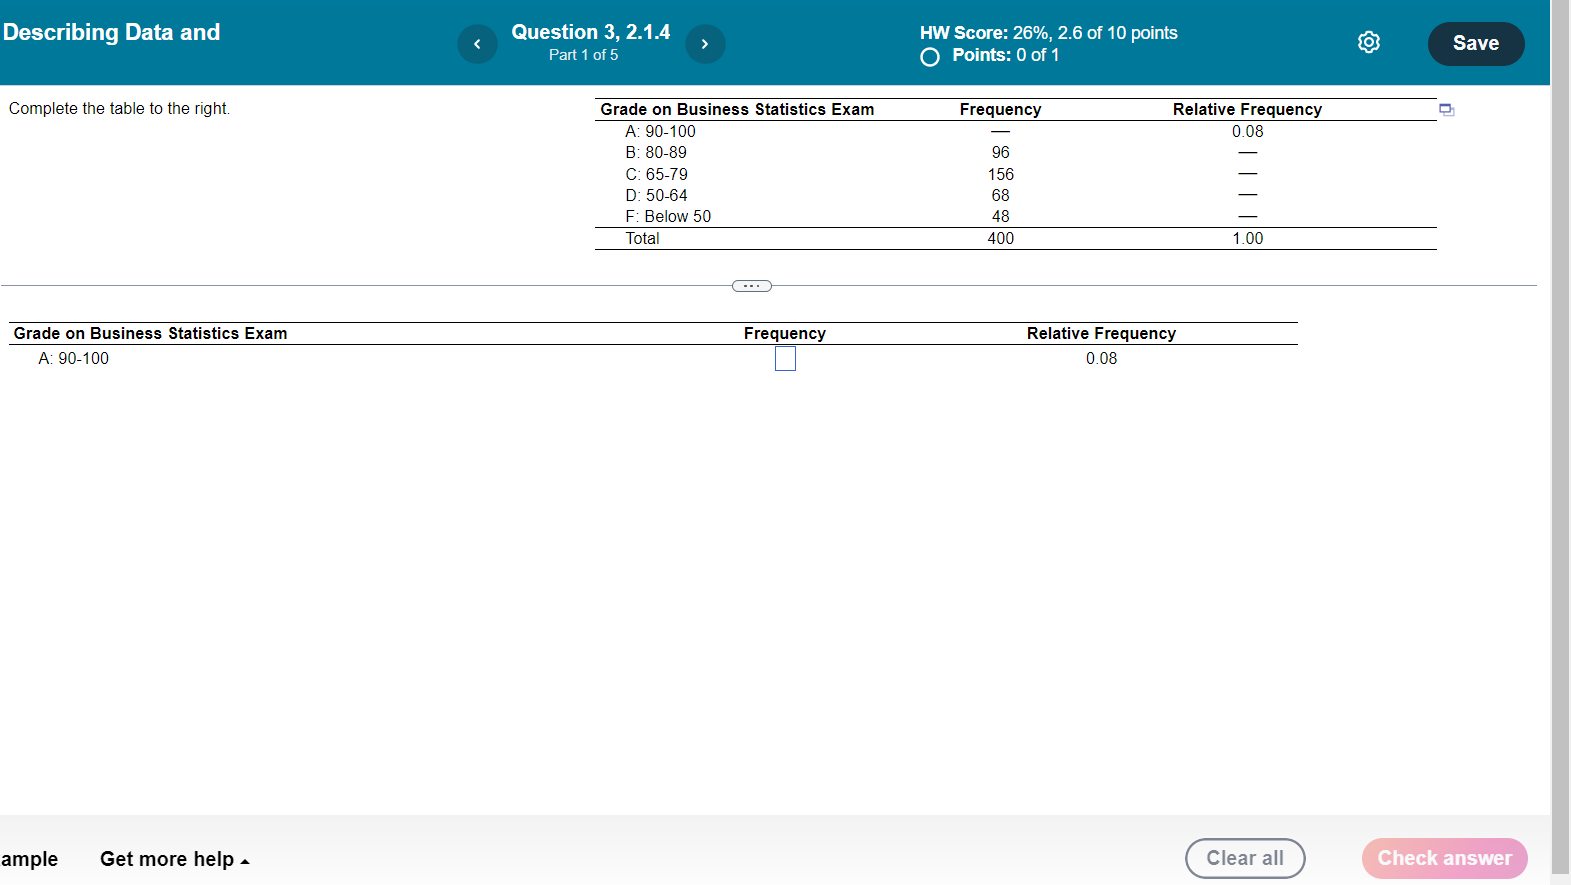Click the "B: 80-89" row label

(656, 152)
